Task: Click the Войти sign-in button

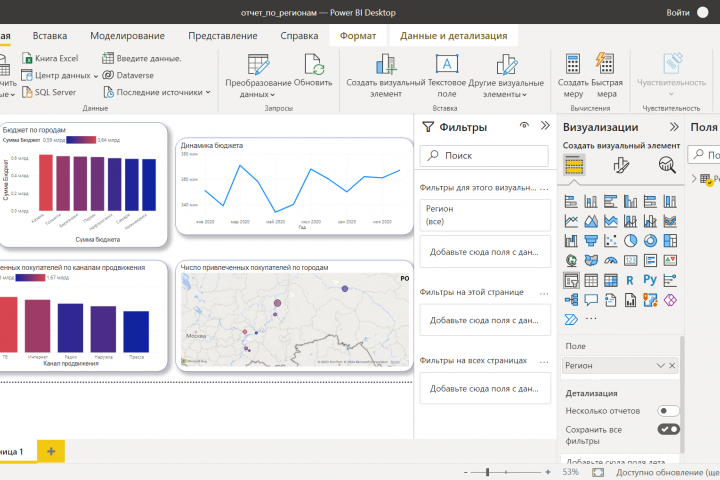Action: pyautogui.click(x=678, y=13)
